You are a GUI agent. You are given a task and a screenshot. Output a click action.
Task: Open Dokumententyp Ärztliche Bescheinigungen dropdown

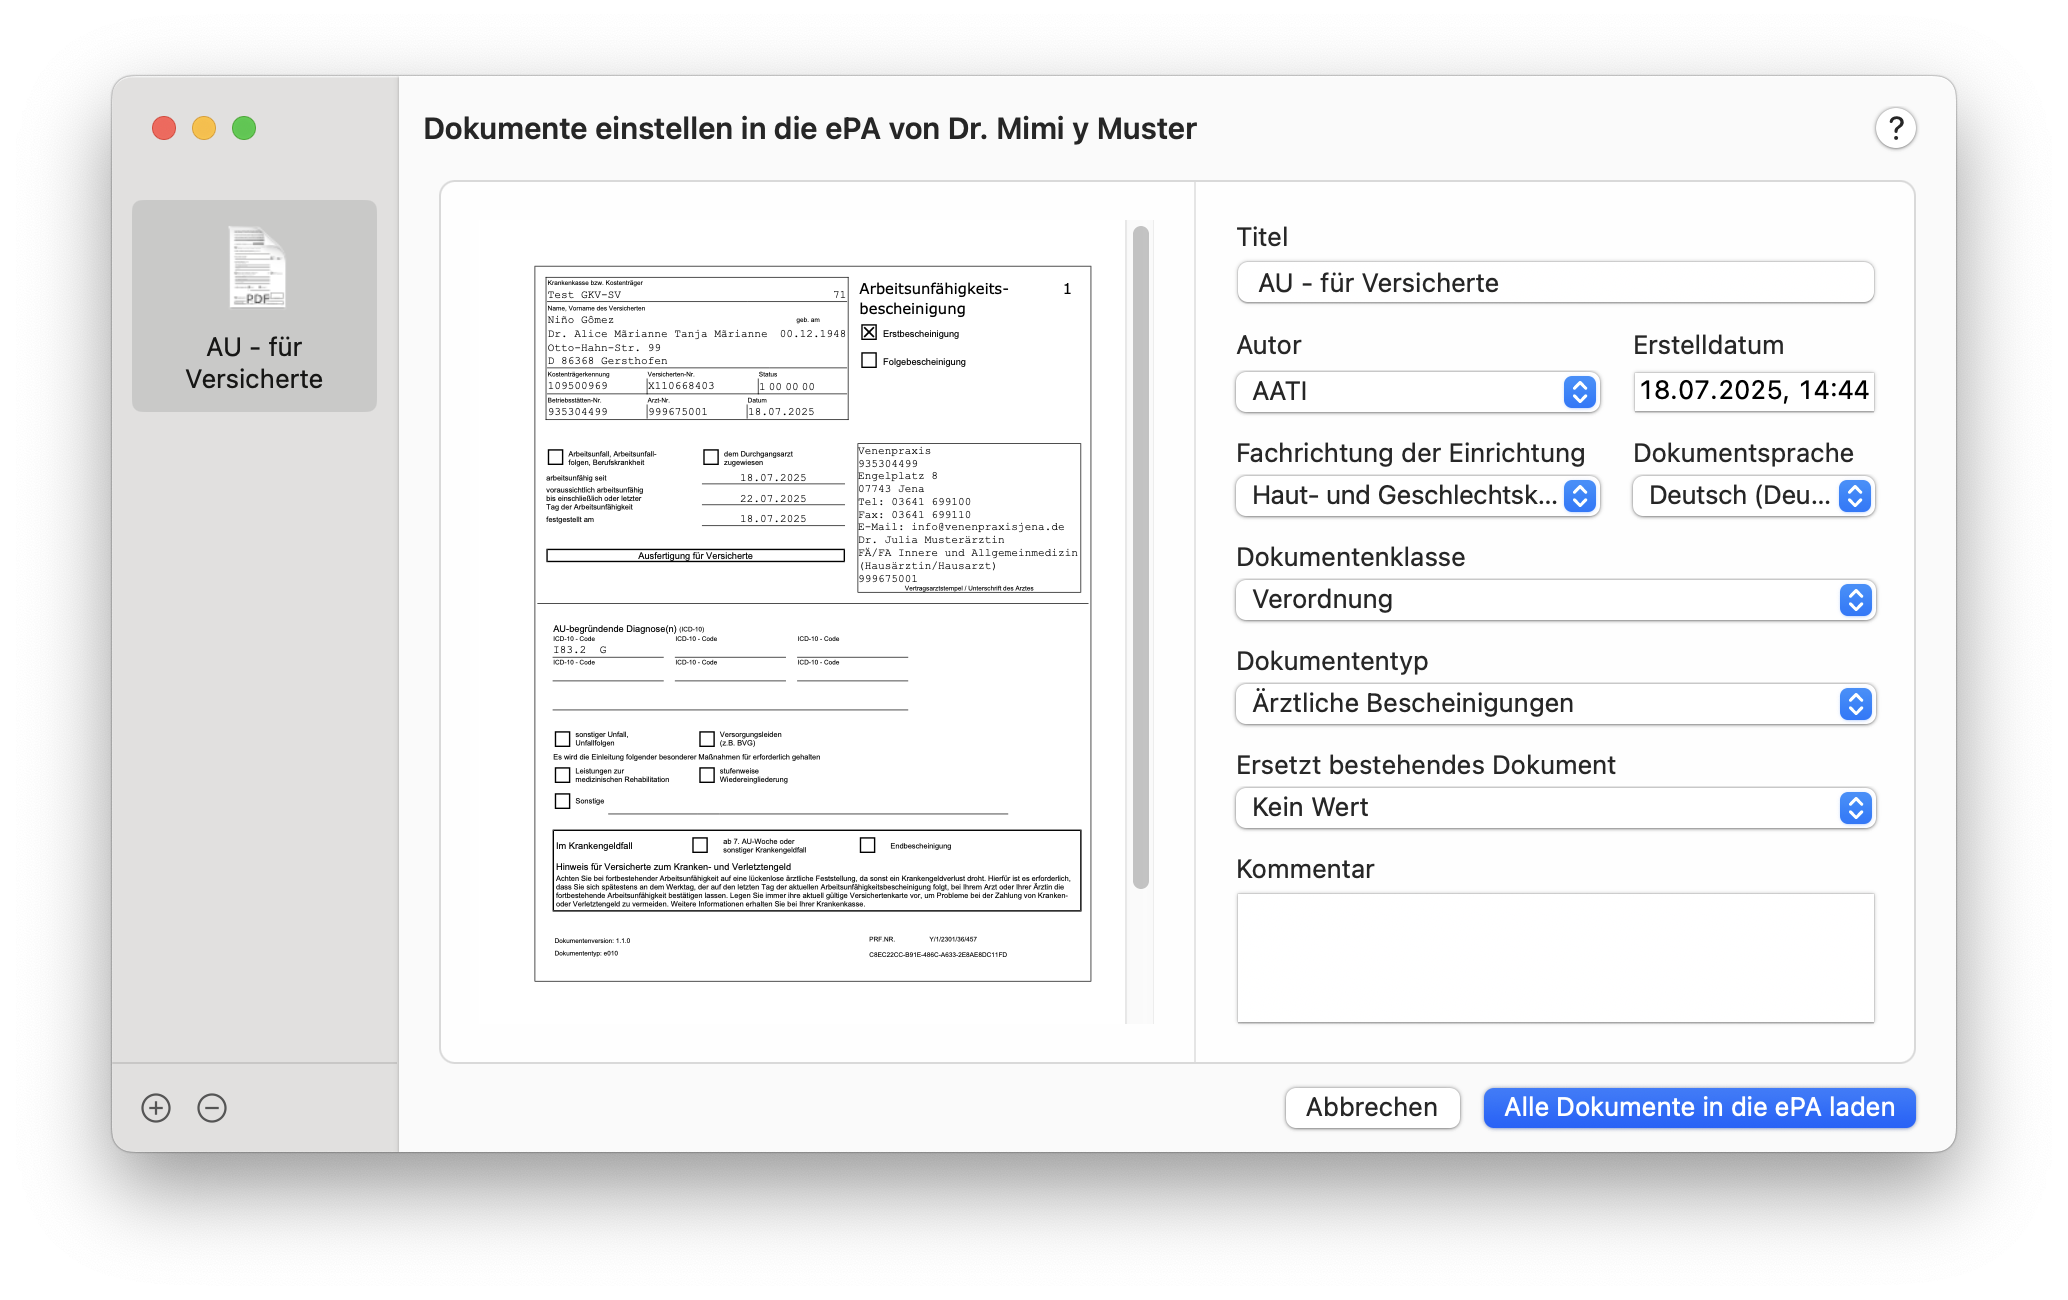(1555, 703)
